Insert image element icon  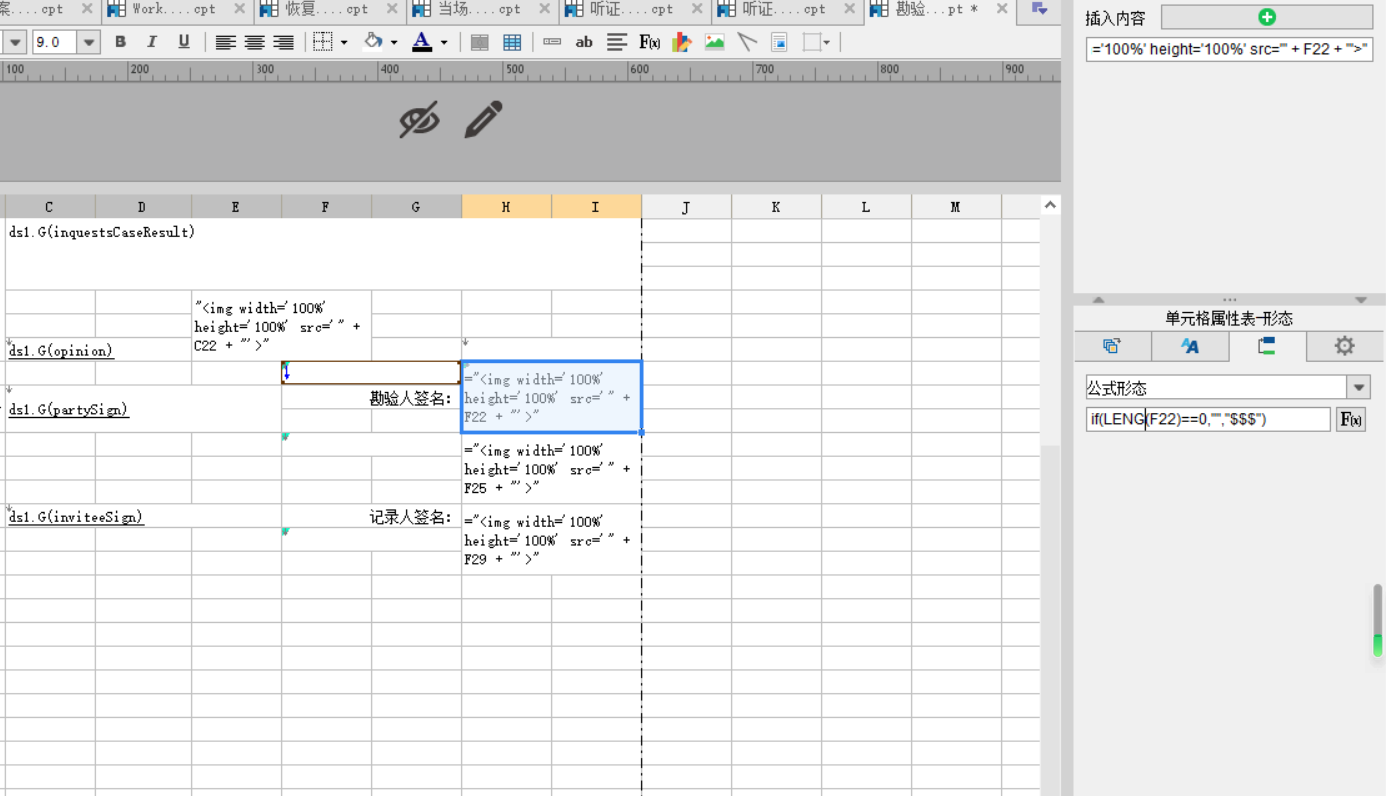pyautogui.click(x=714, y=42)
